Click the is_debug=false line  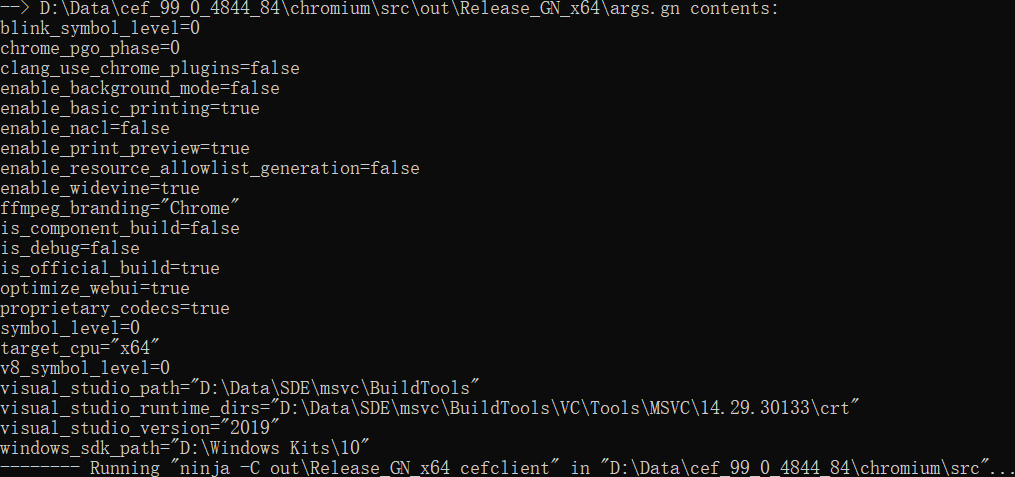point(70,248)
